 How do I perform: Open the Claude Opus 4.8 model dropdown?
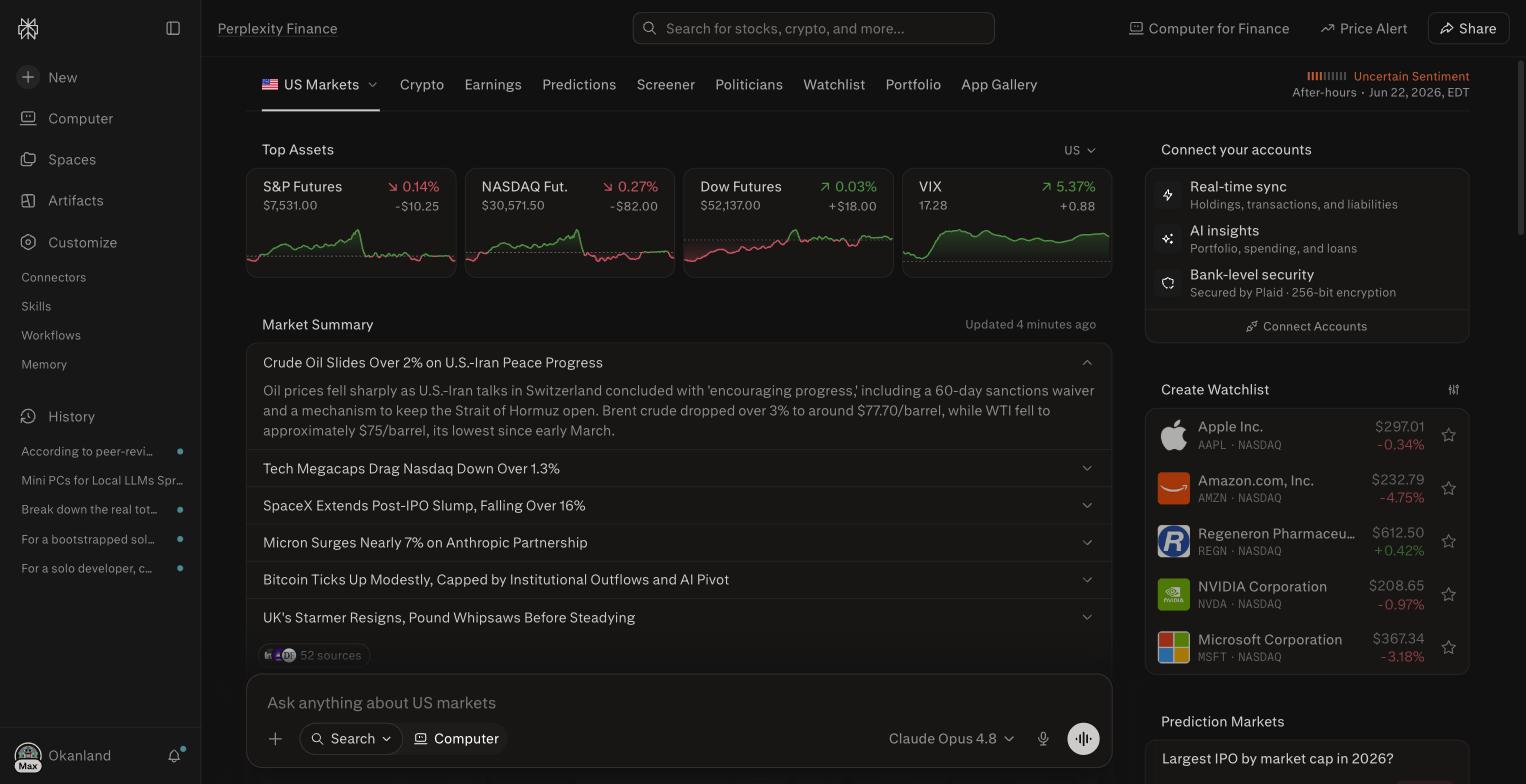(951, 739)
